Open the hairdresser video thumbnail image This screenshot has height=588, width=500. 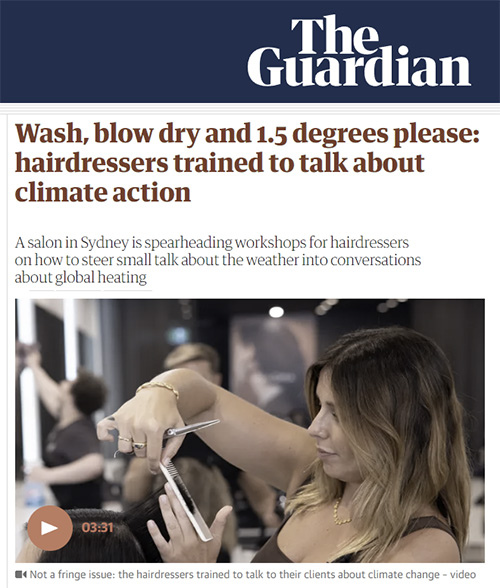click(250, 430)
